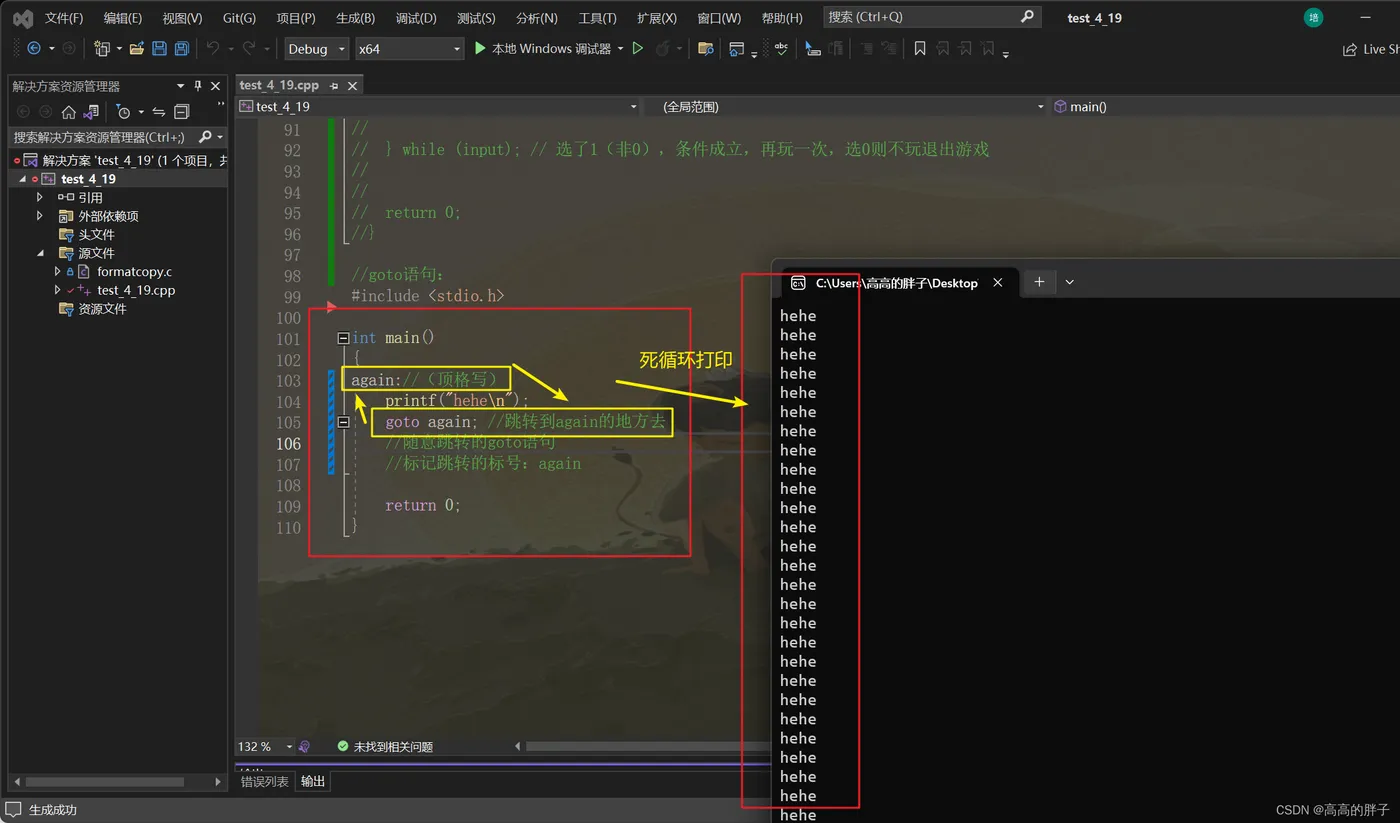The width and height of the screenshot is (1400, 823).
Task: Click the Solution Explorer horizontal scrollbar
Action: tap(105, 782)
